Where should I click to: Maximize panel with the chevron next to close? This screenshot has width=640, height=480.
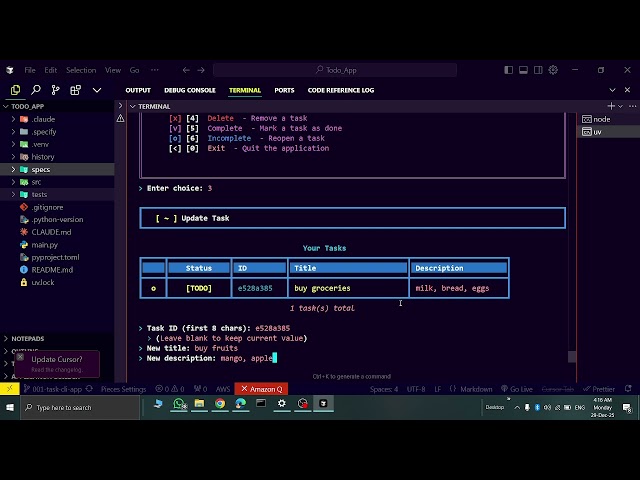[612, 90]
